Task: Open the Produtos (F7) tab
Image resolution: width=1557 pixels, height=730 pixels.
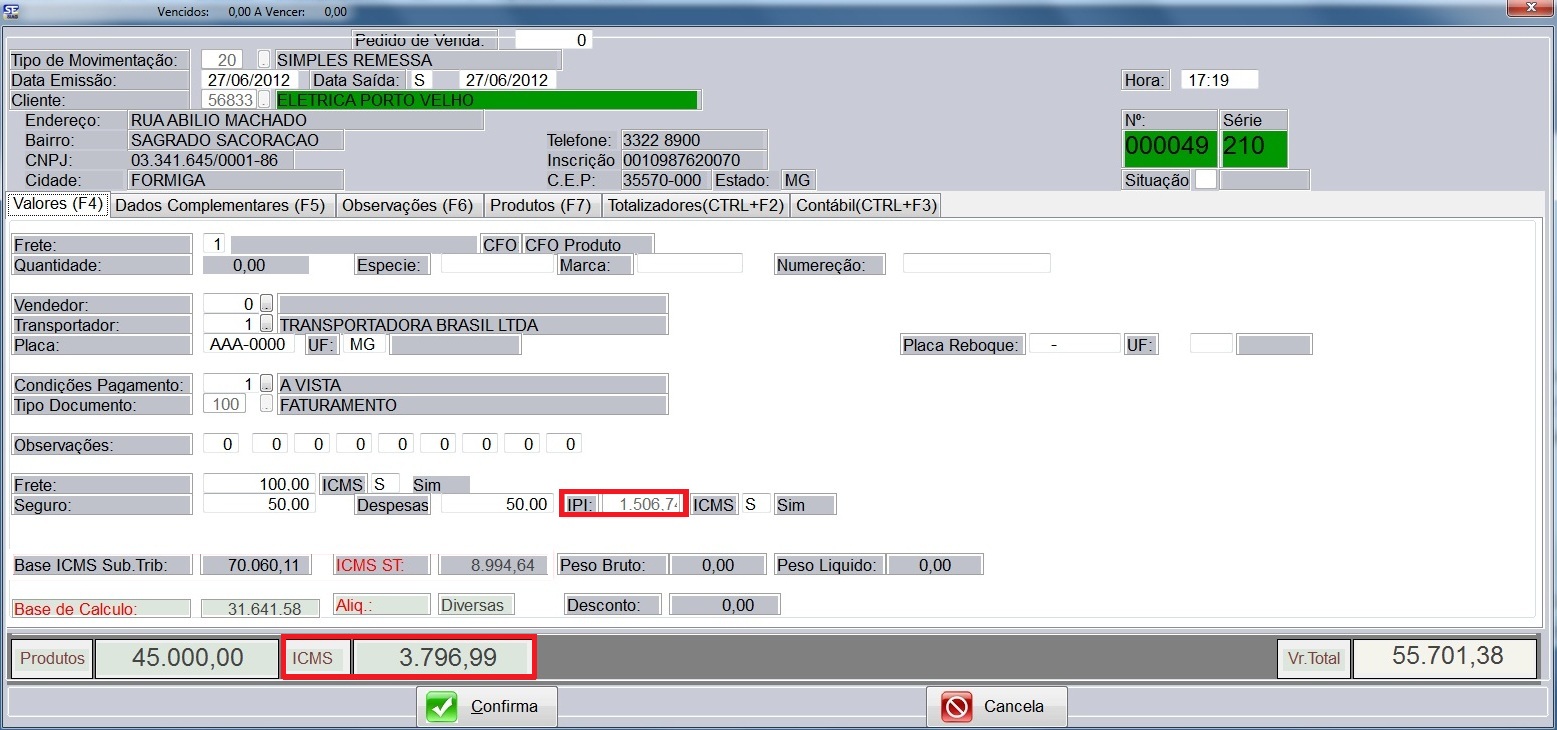Action: (x=540, y=206)
